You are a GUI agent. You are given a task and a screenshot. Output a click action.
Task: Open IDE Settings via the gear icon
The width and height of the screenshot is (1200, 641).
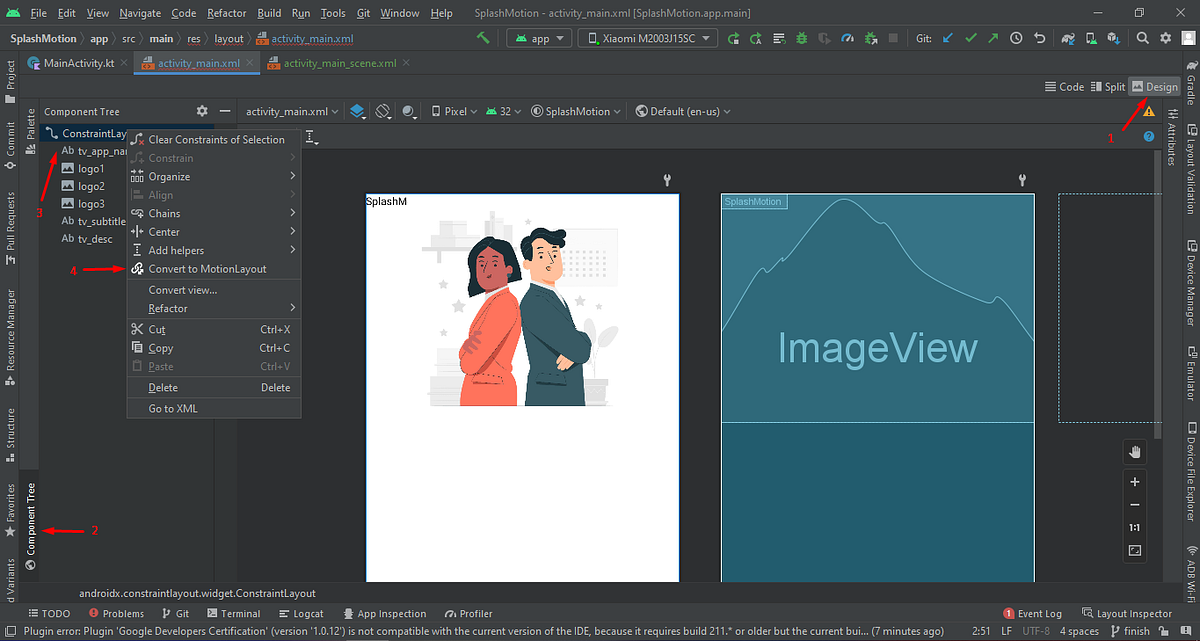(x=1165, y=37)
